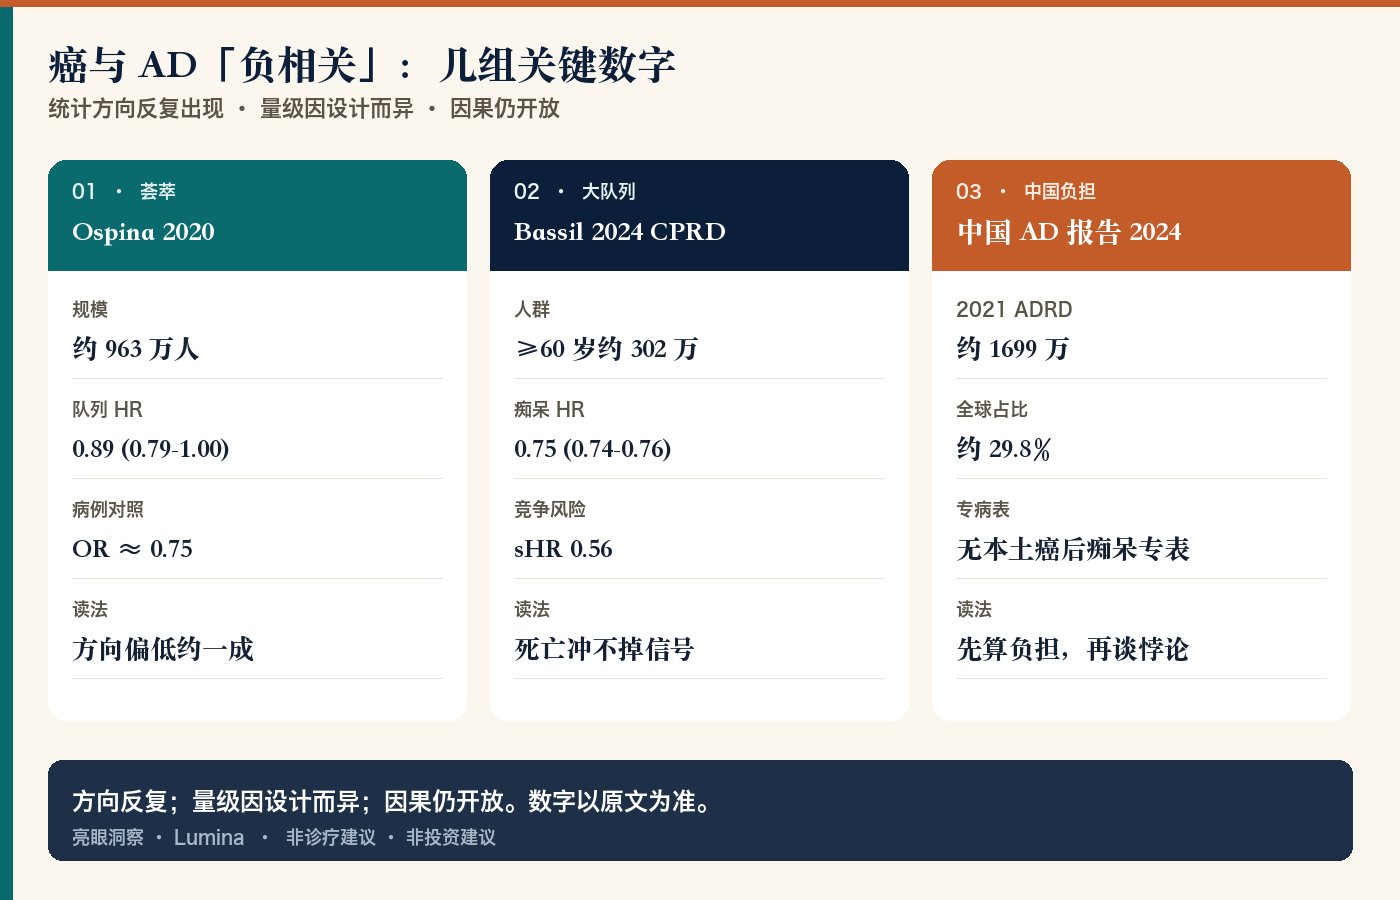Click the label 全球占比
The height and width of the screenshot is (900, 1400).
point(992,409)
